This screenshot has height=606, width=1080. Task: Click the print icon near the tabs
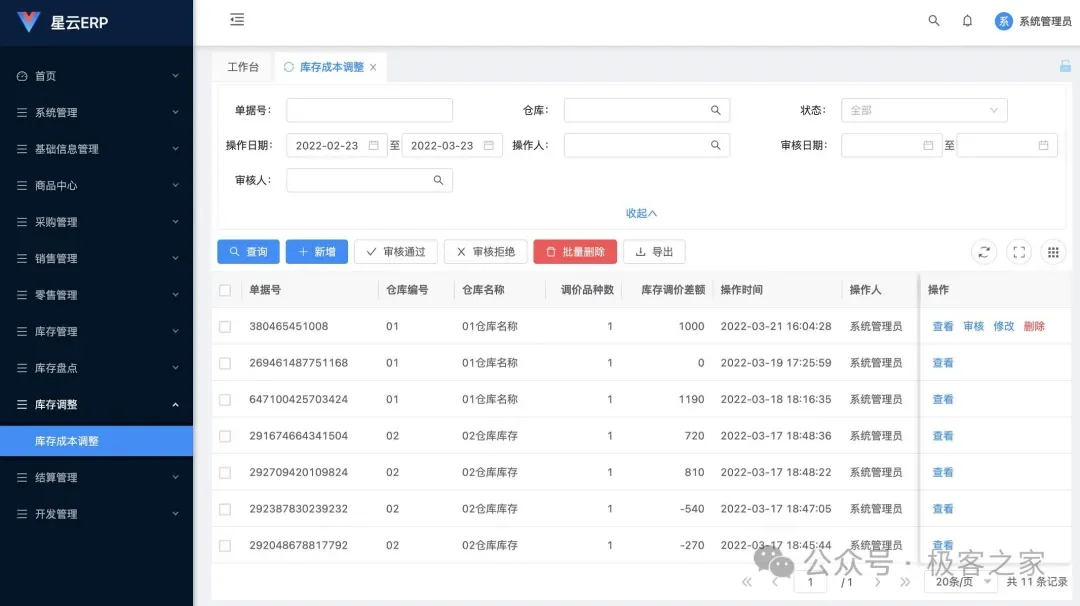pos(1065,65)
